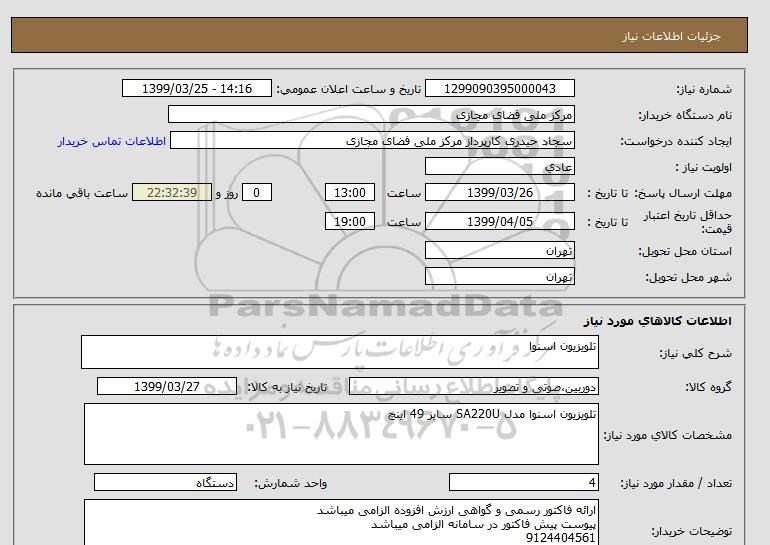
Task: Click the header title جزئیات اطلاعات نیاز
Action: tap(671, 36)
